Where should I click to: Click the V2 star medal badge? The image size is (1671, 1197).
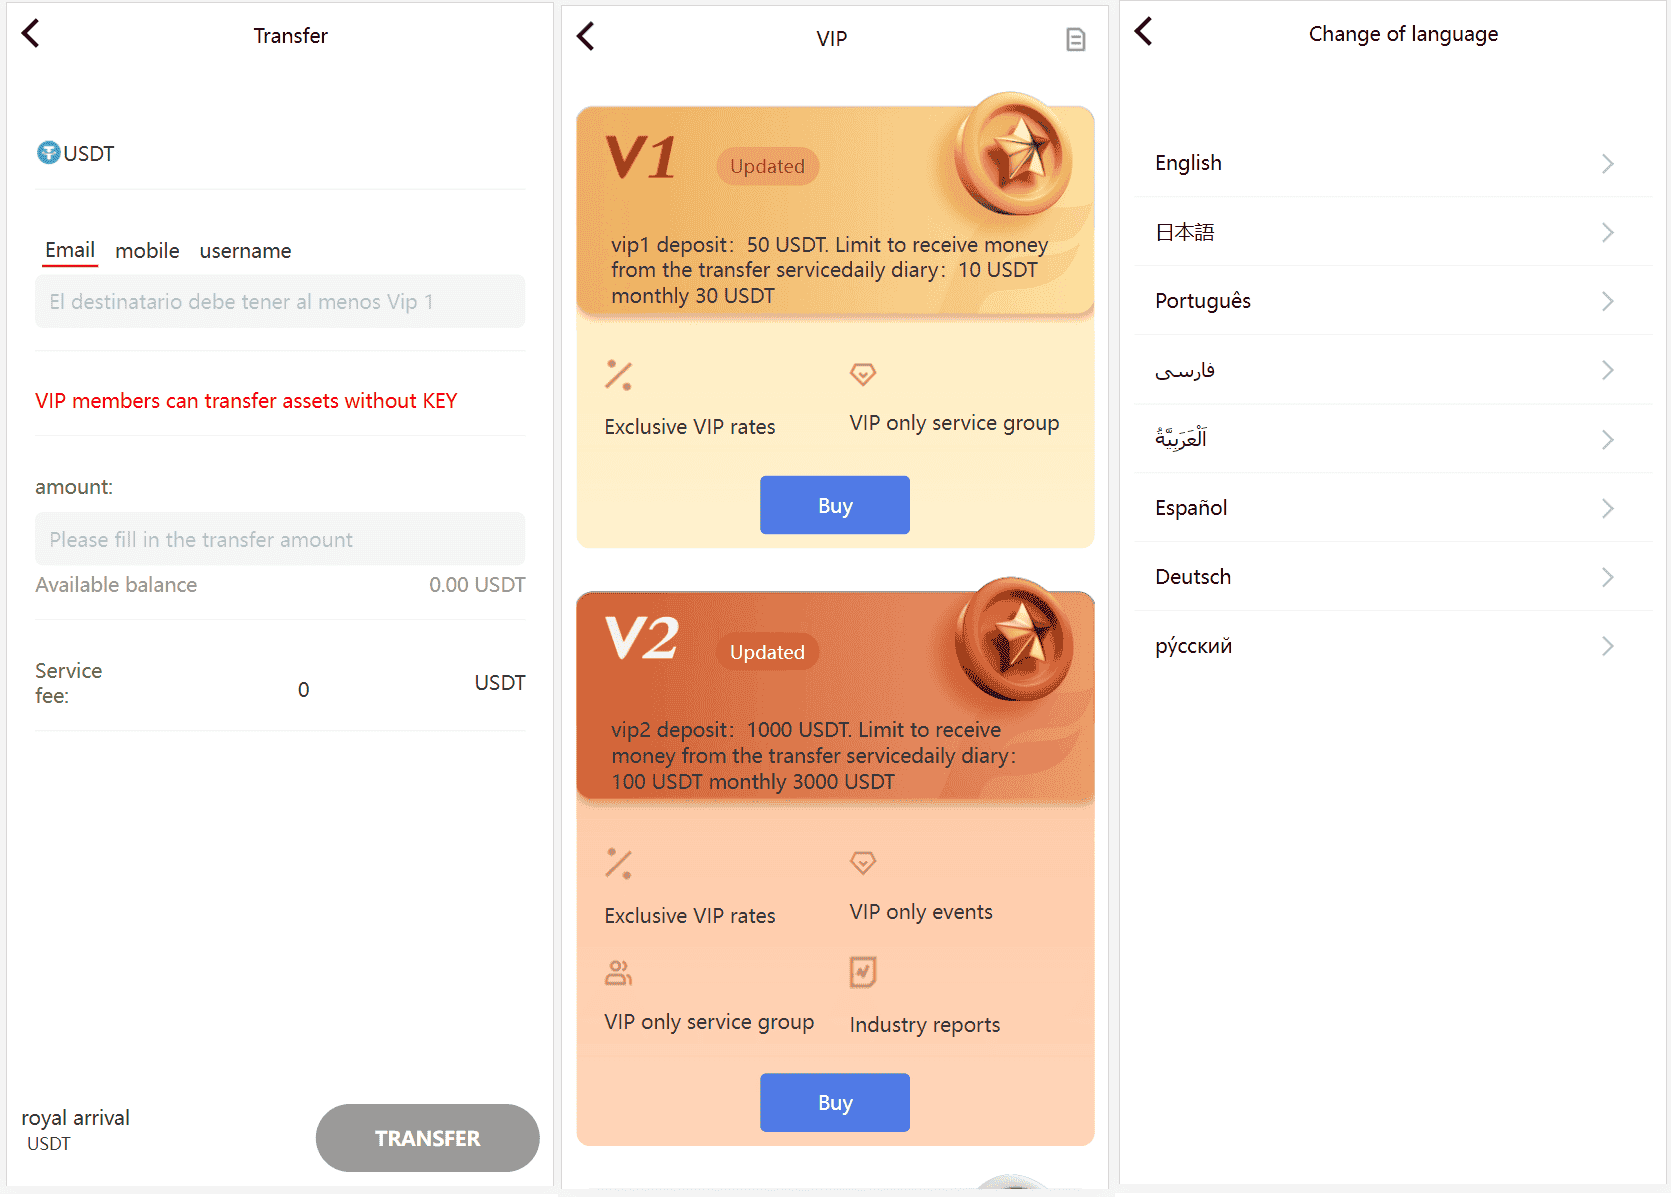click(x=1013, y=639)
